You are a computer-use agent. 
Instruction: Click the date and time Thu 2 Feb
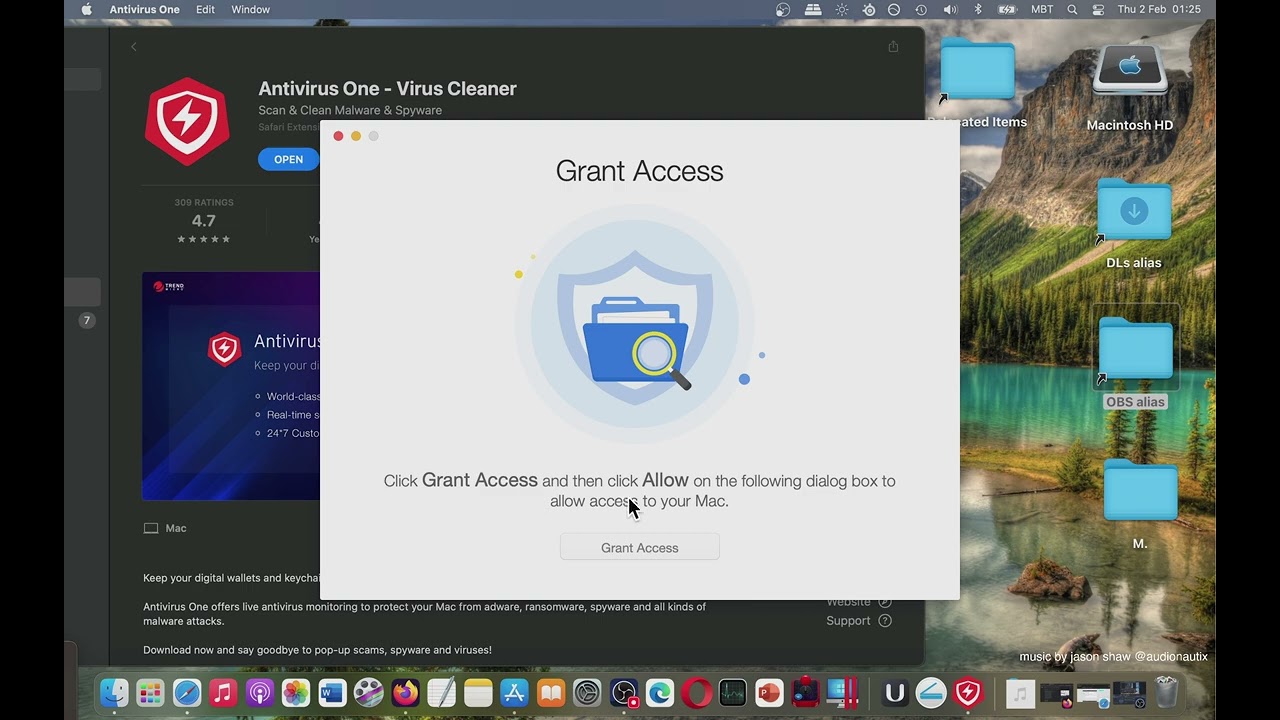point(1159,9)
